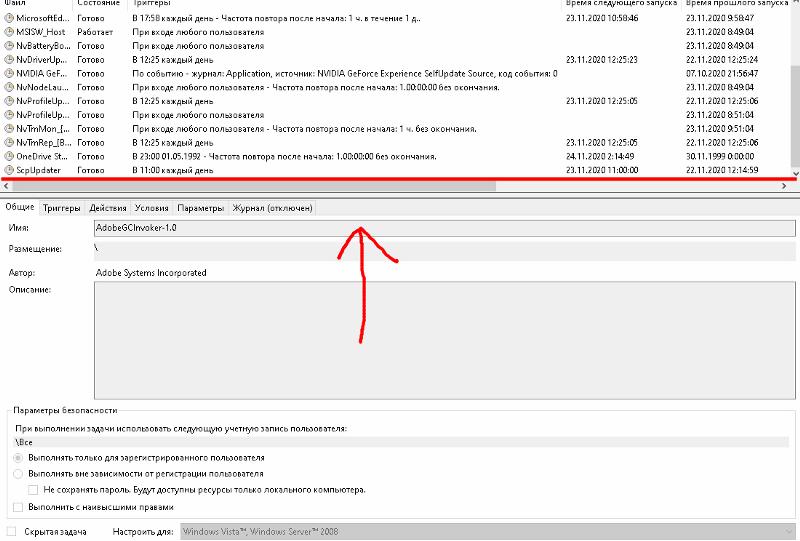Open the Параметры tab

[x=201, y=208]
